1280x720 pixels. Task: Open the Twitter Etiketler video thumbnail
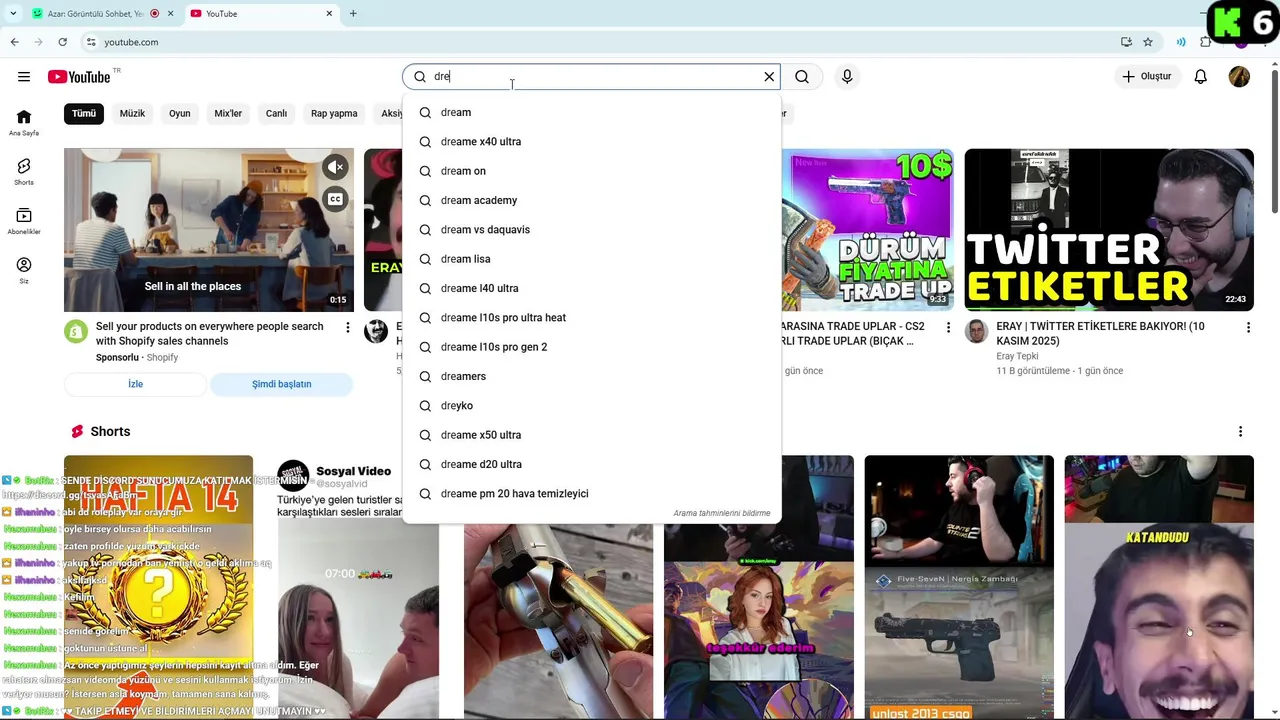tap(1109, 230)
